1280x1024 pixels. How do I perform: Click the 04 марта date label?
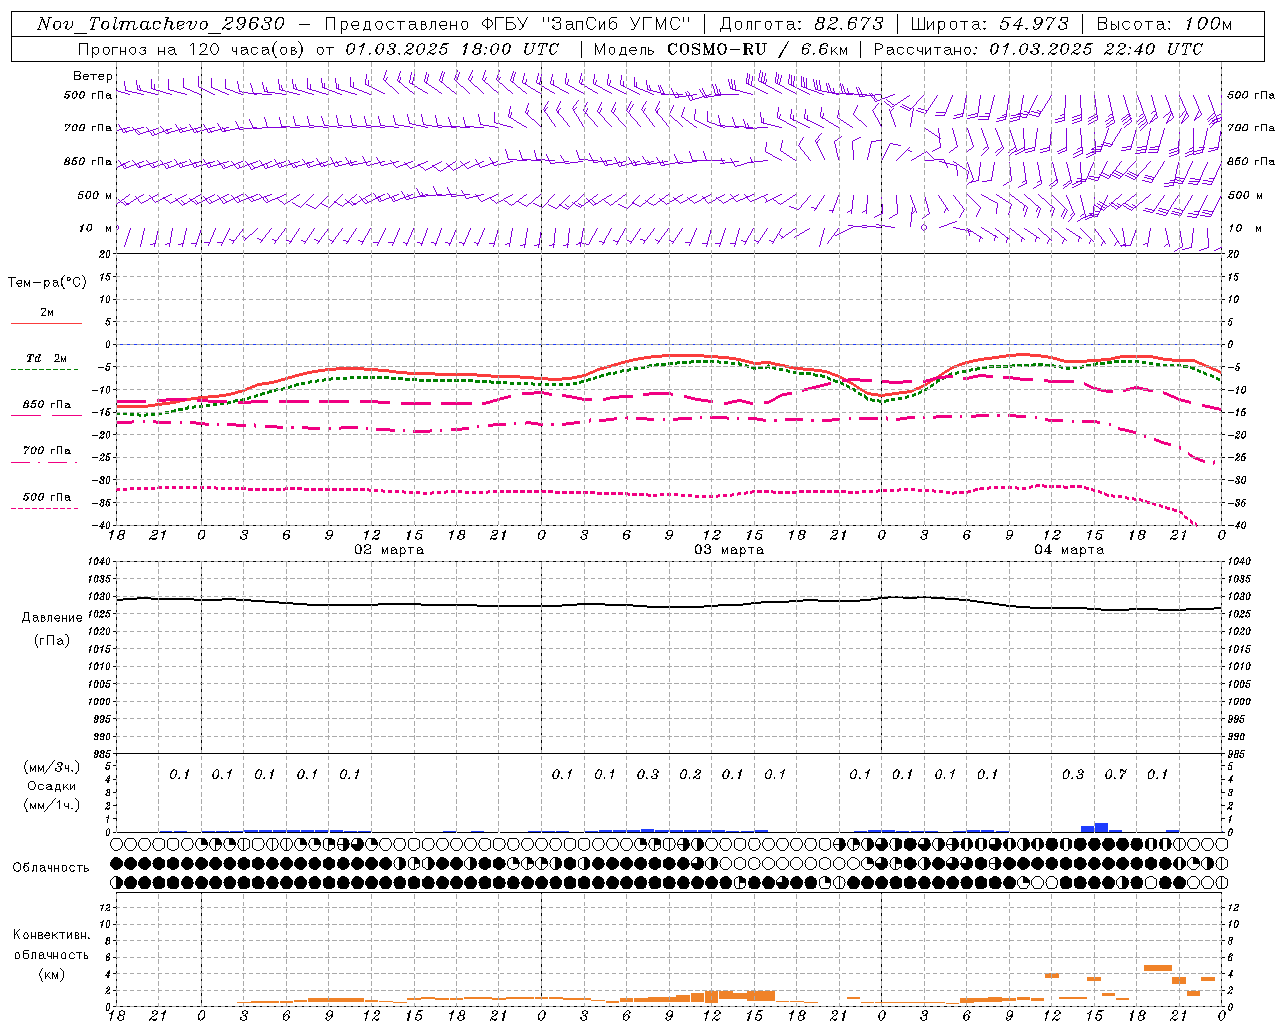click(x=1069, y=550)
